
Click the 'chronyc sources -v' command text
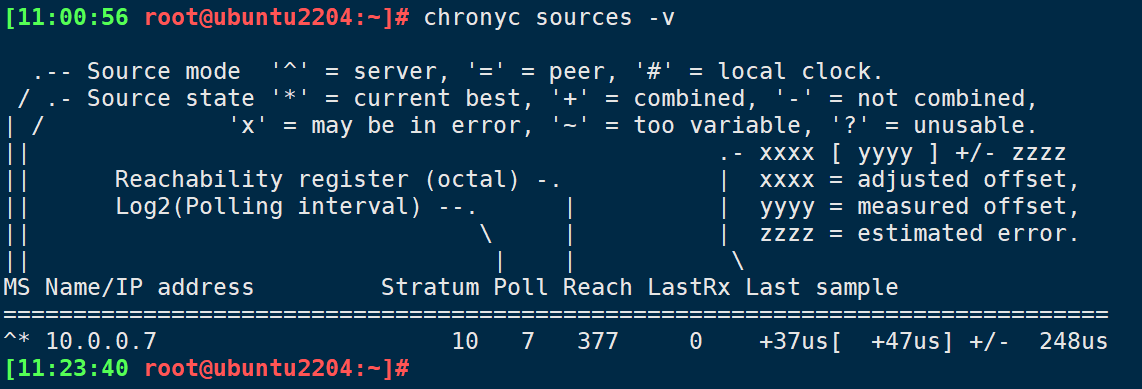tap(550, 17)
